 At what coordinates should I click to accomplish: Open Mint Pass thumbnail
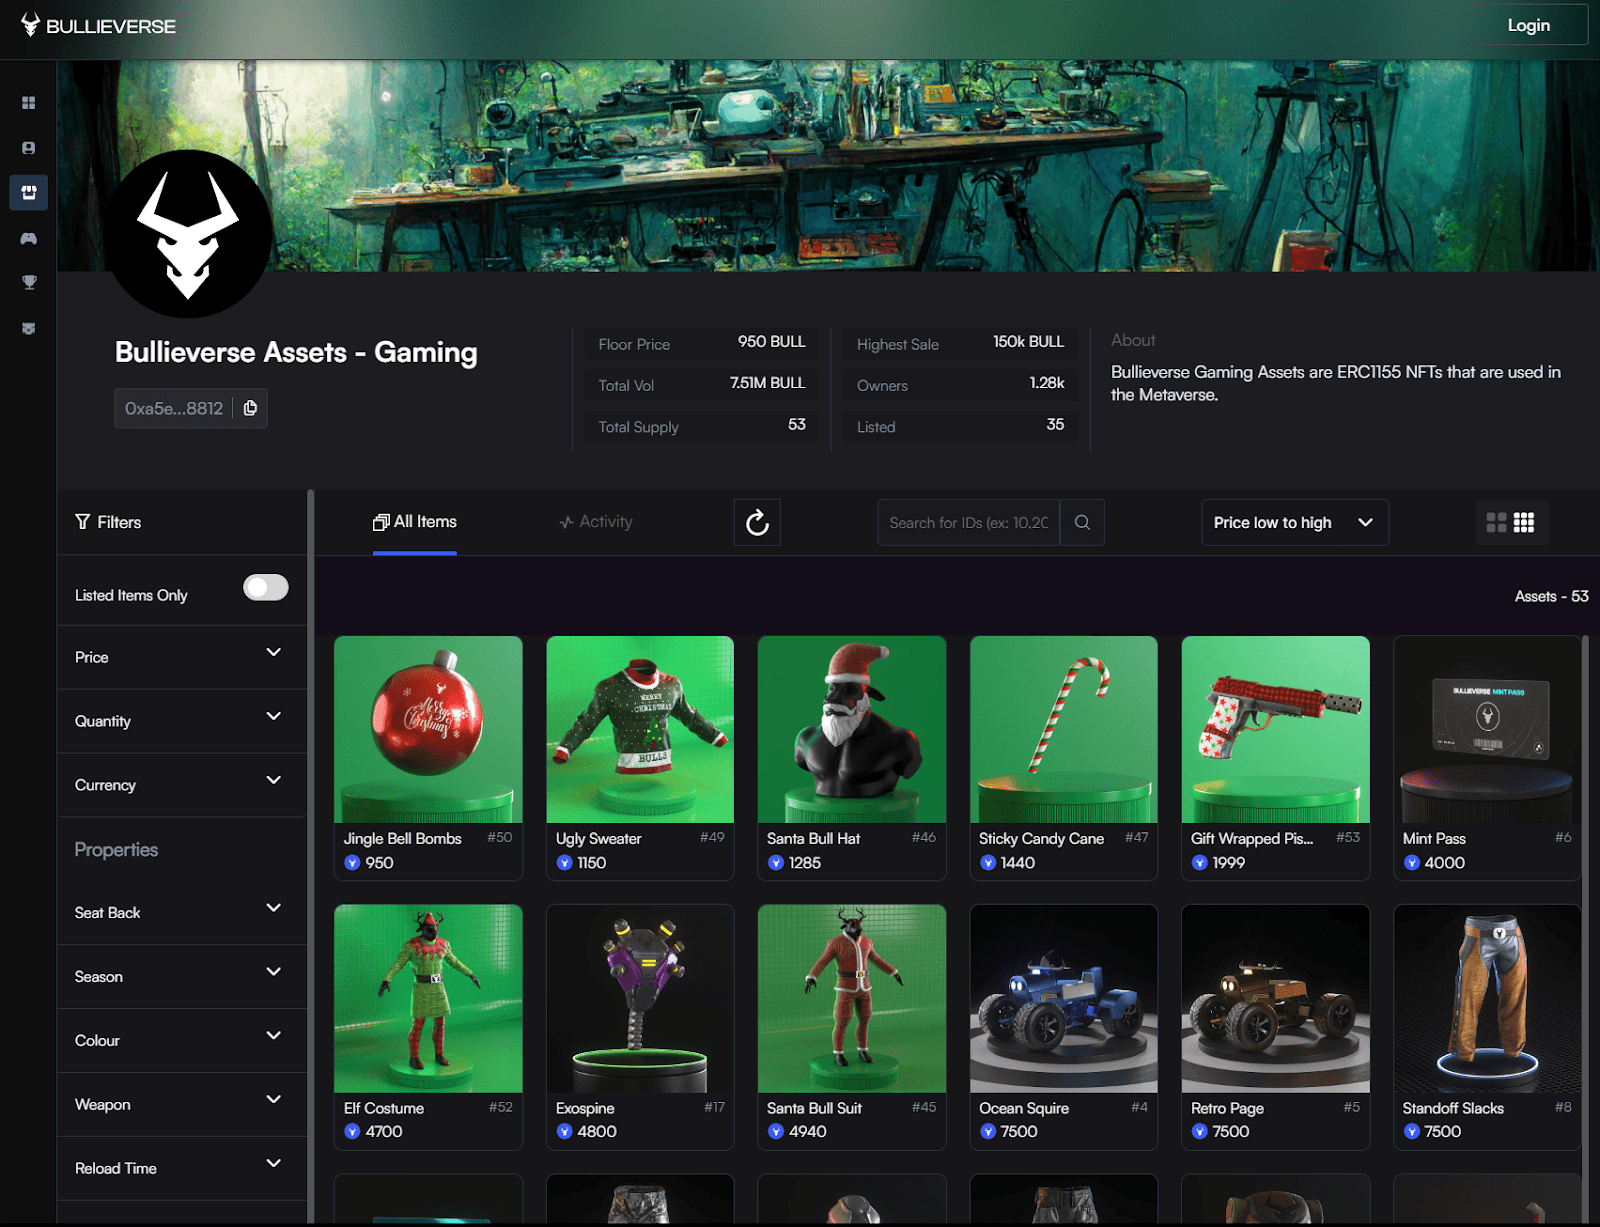coord(1488,730)
